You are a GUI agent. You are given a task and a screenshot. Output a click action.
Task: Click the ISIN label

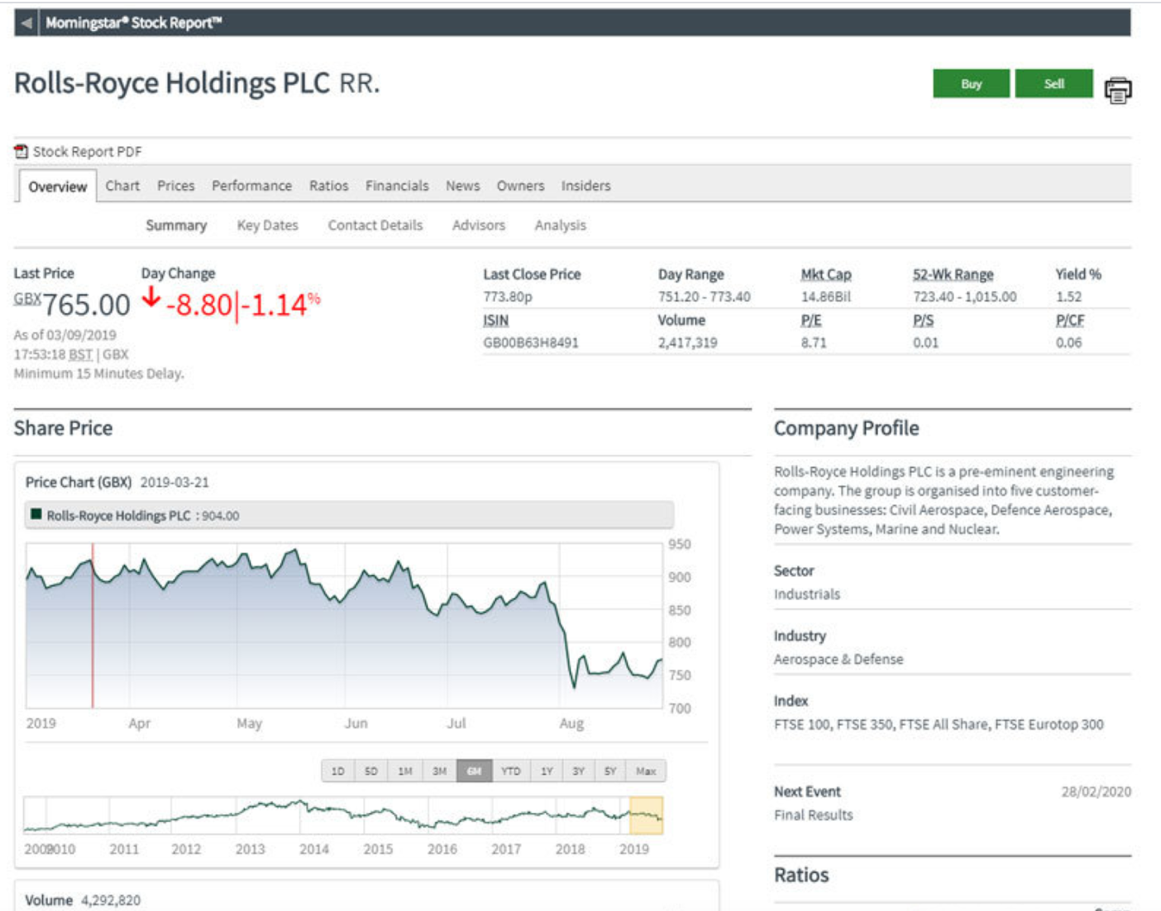(495, 321)
